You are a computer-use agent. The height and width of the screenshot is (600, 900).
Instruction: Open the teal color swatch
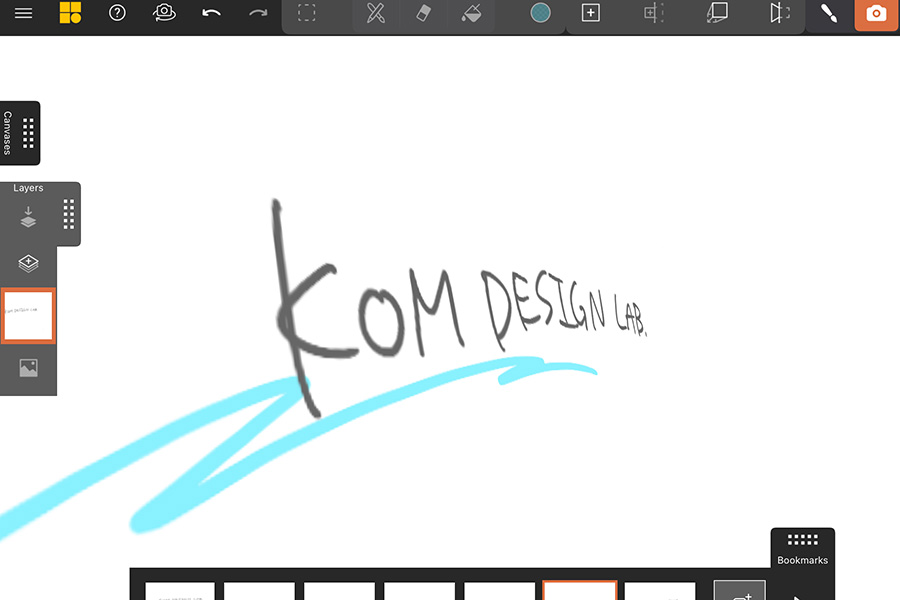click(540, 14)
